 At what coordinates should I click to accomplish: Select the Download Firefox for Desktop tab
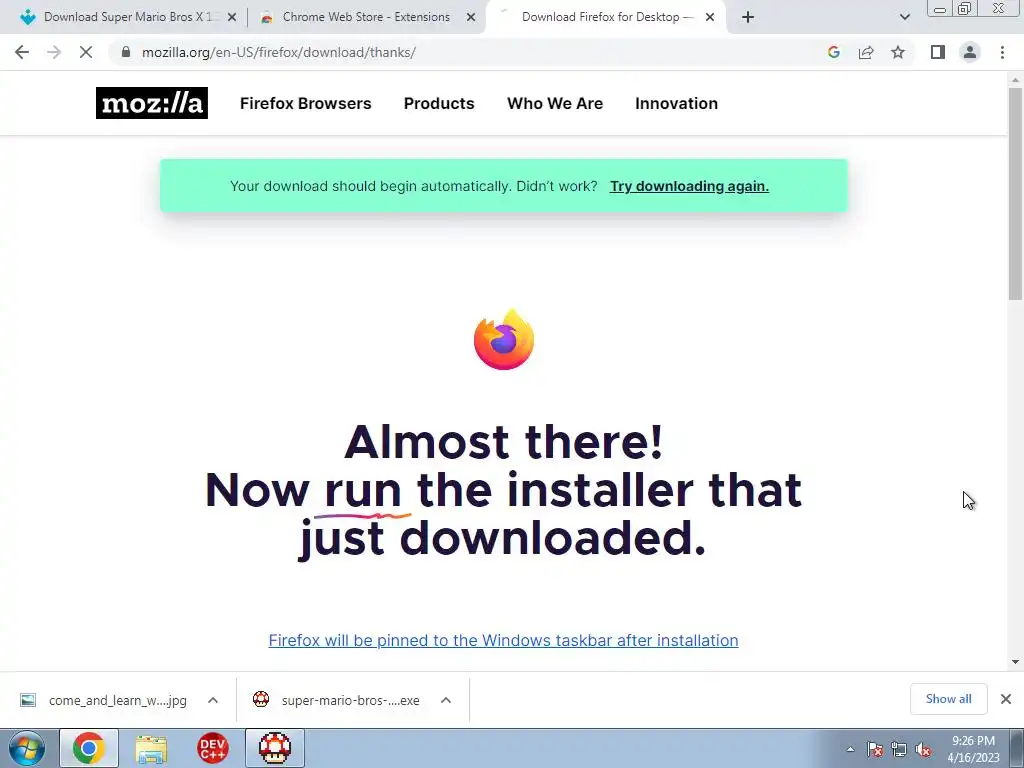[605, 17]
